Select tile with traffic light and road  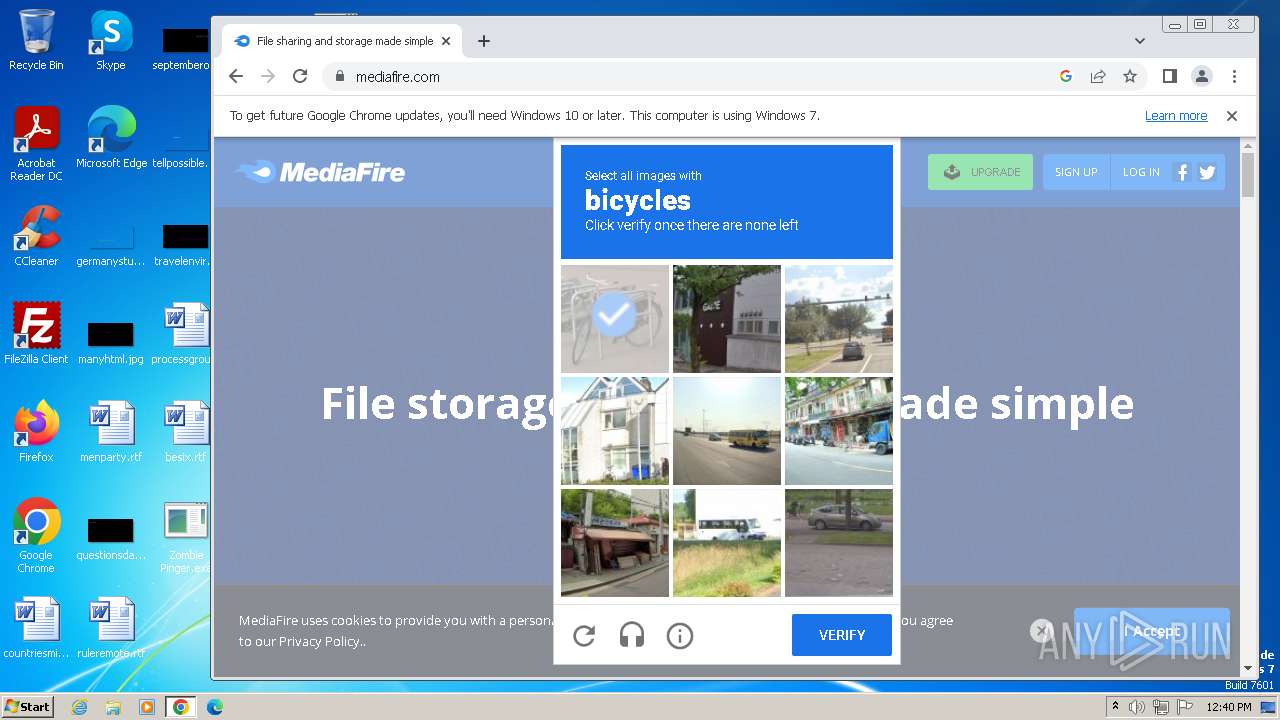pos(839,319)
